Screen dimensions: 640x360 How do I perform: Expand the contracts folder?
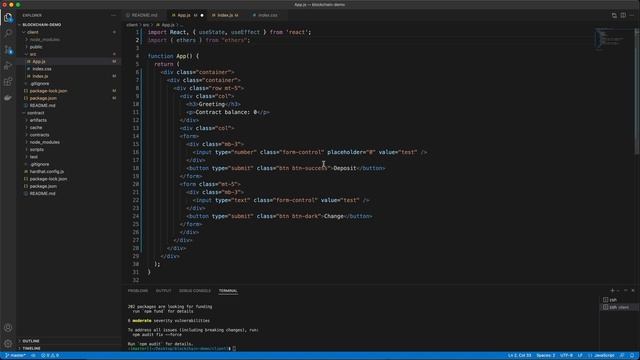pyautogui.click(x=69, y=135)
